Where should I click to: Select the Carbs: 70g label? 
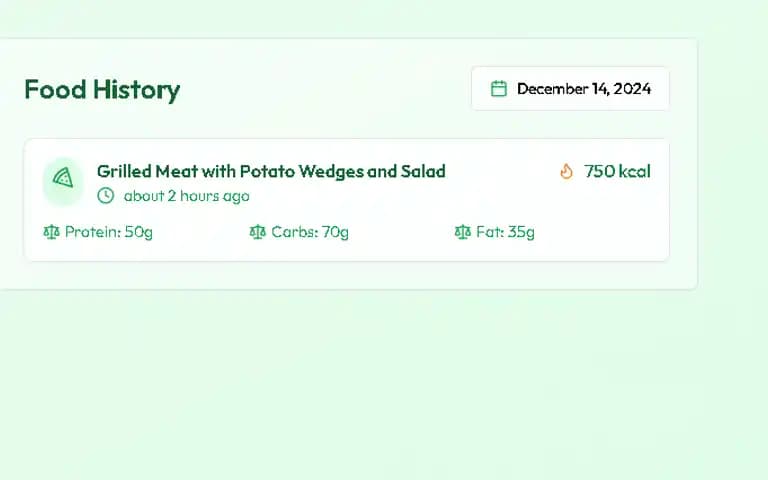pyautogui.click(x=310, y=232)
